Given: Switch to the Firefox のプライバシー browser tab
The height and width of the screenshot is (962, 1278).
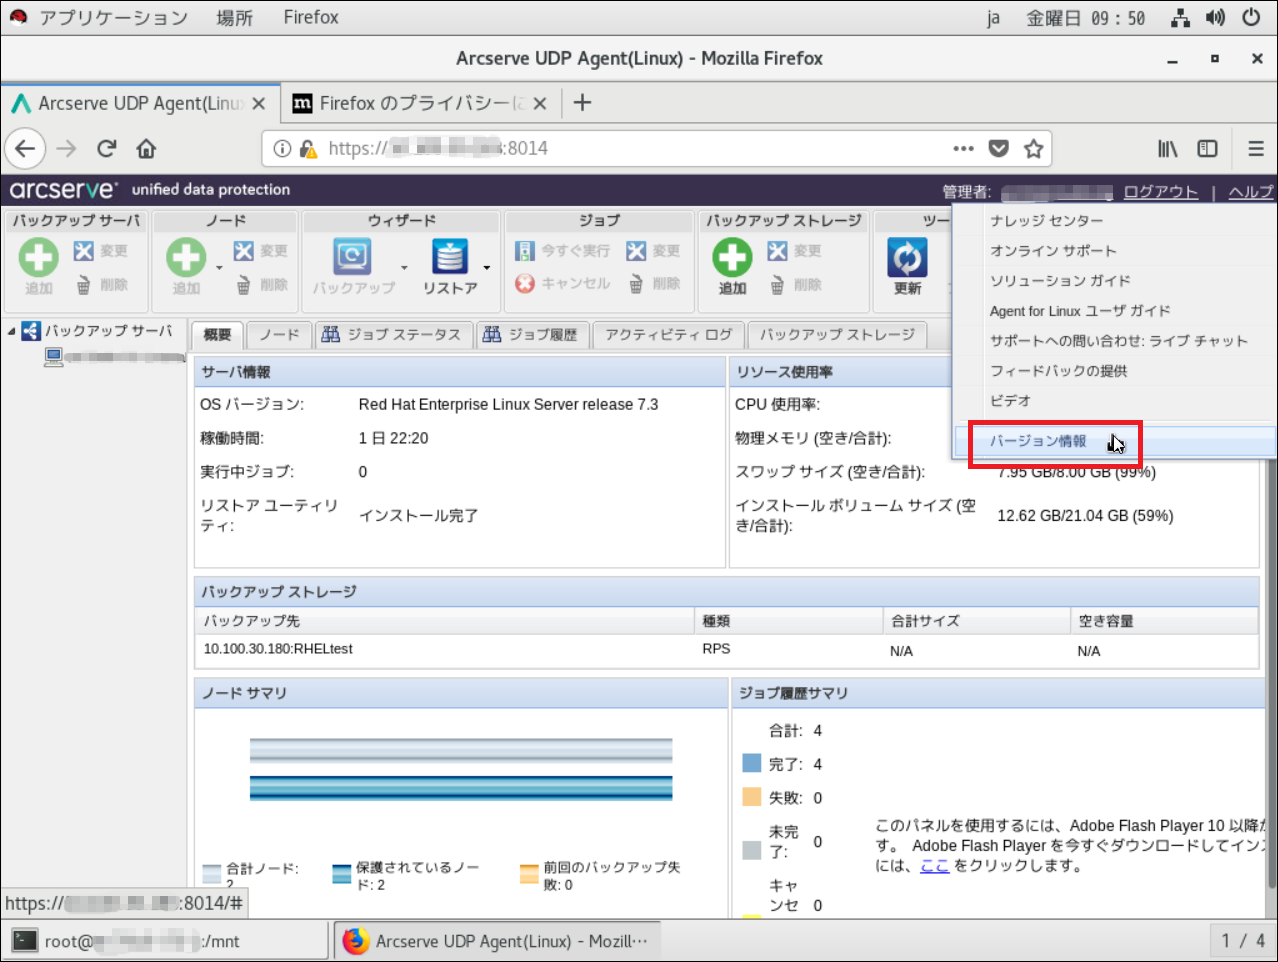Looking at the screenshot, I should pos(418,103).
